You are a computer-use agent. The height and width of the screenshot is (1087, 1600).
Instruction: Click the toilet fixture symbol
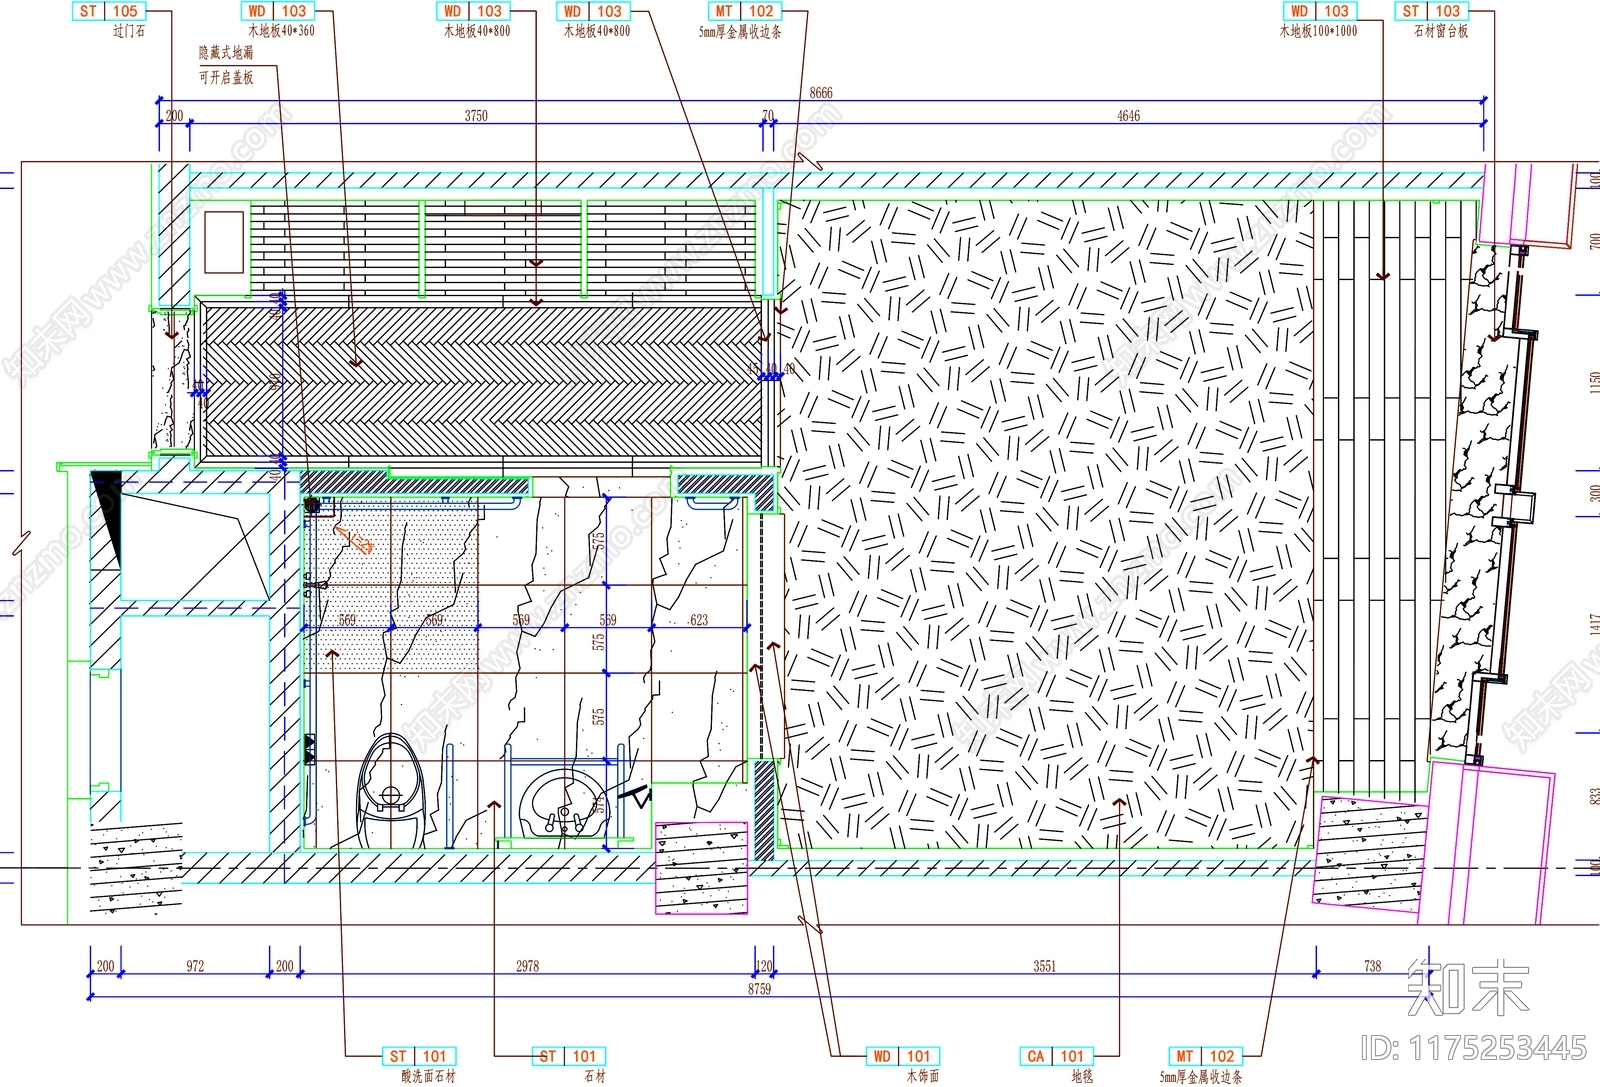(391, 790)
